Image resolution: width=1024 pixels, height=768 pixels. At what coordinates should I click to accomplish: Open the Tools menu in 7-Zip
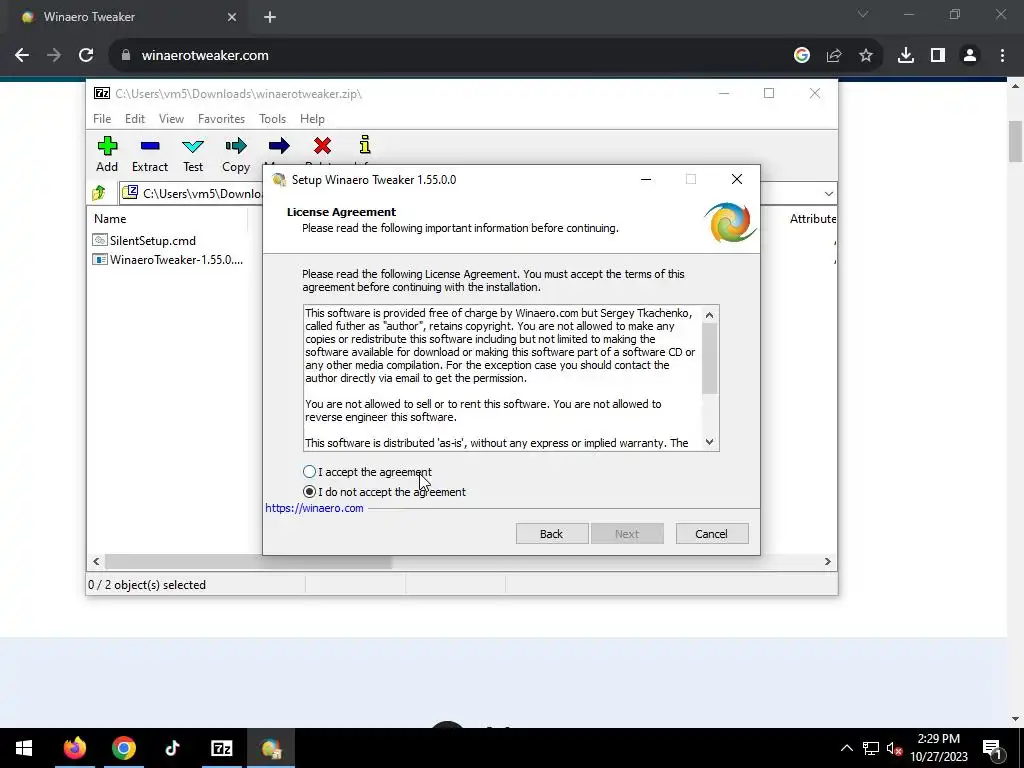click(272, 119)
